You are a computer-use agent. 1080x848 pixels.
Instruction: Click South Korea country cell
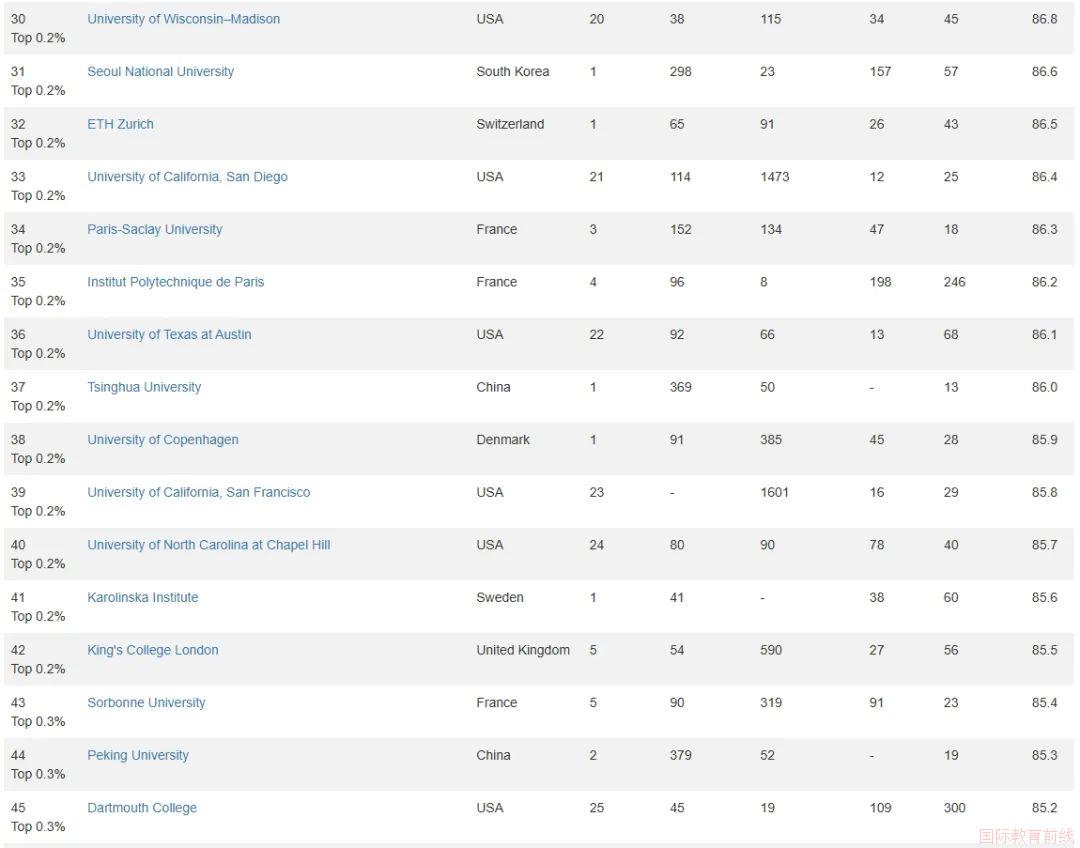(x=512, y=72)
